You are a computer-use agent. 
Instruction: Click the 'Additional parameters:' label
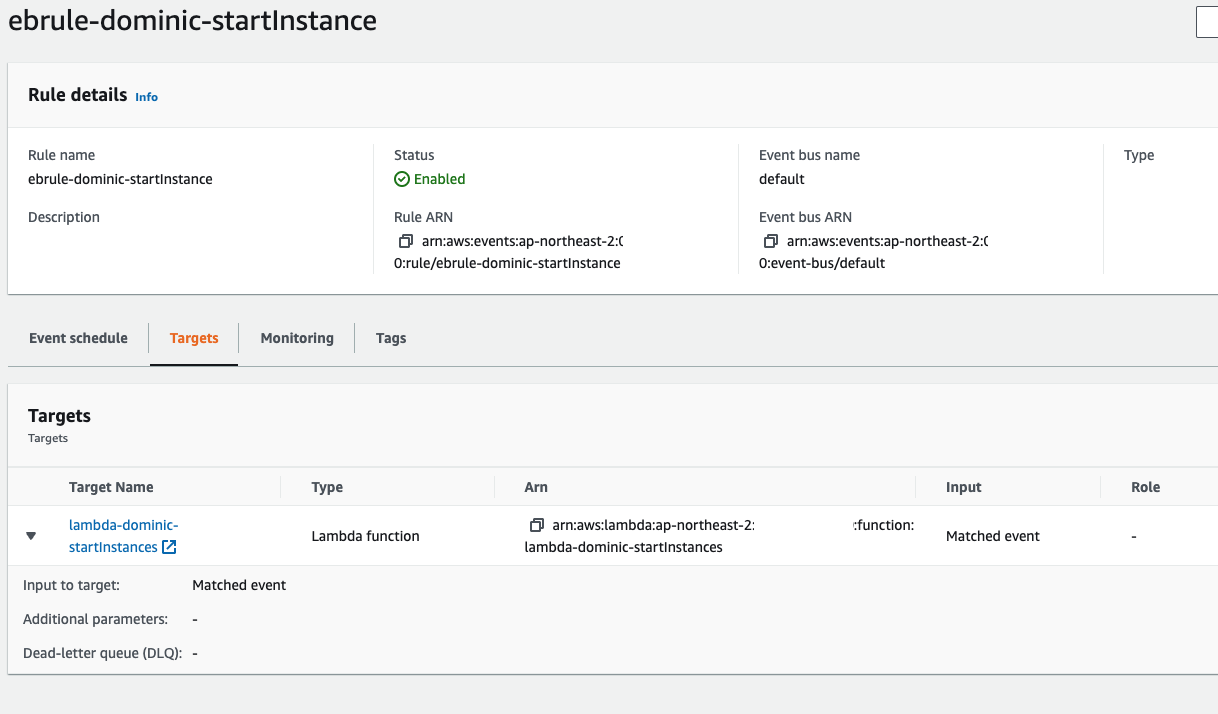pyautogui.click(x=95, y=619)
